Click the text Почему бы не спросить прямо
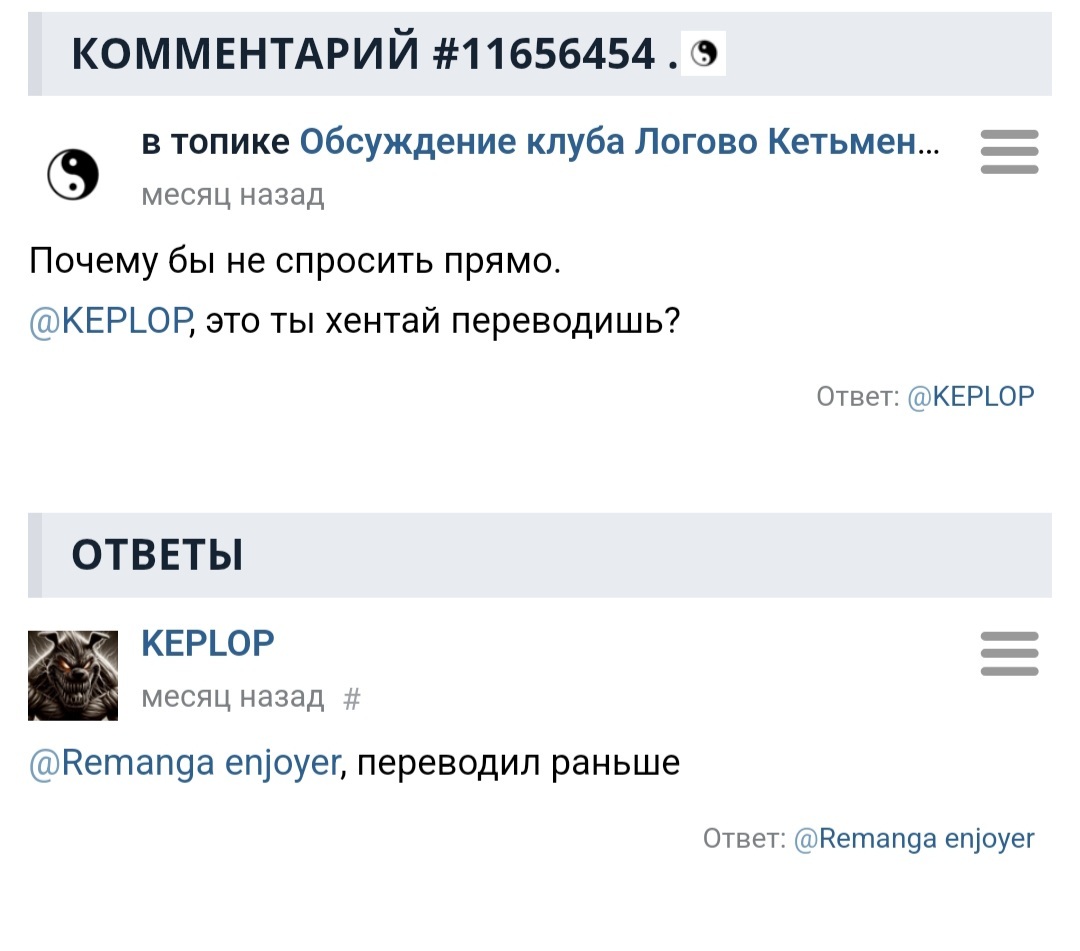Image resolution: width=1080 pixels, height=951 pixels. 295,262
